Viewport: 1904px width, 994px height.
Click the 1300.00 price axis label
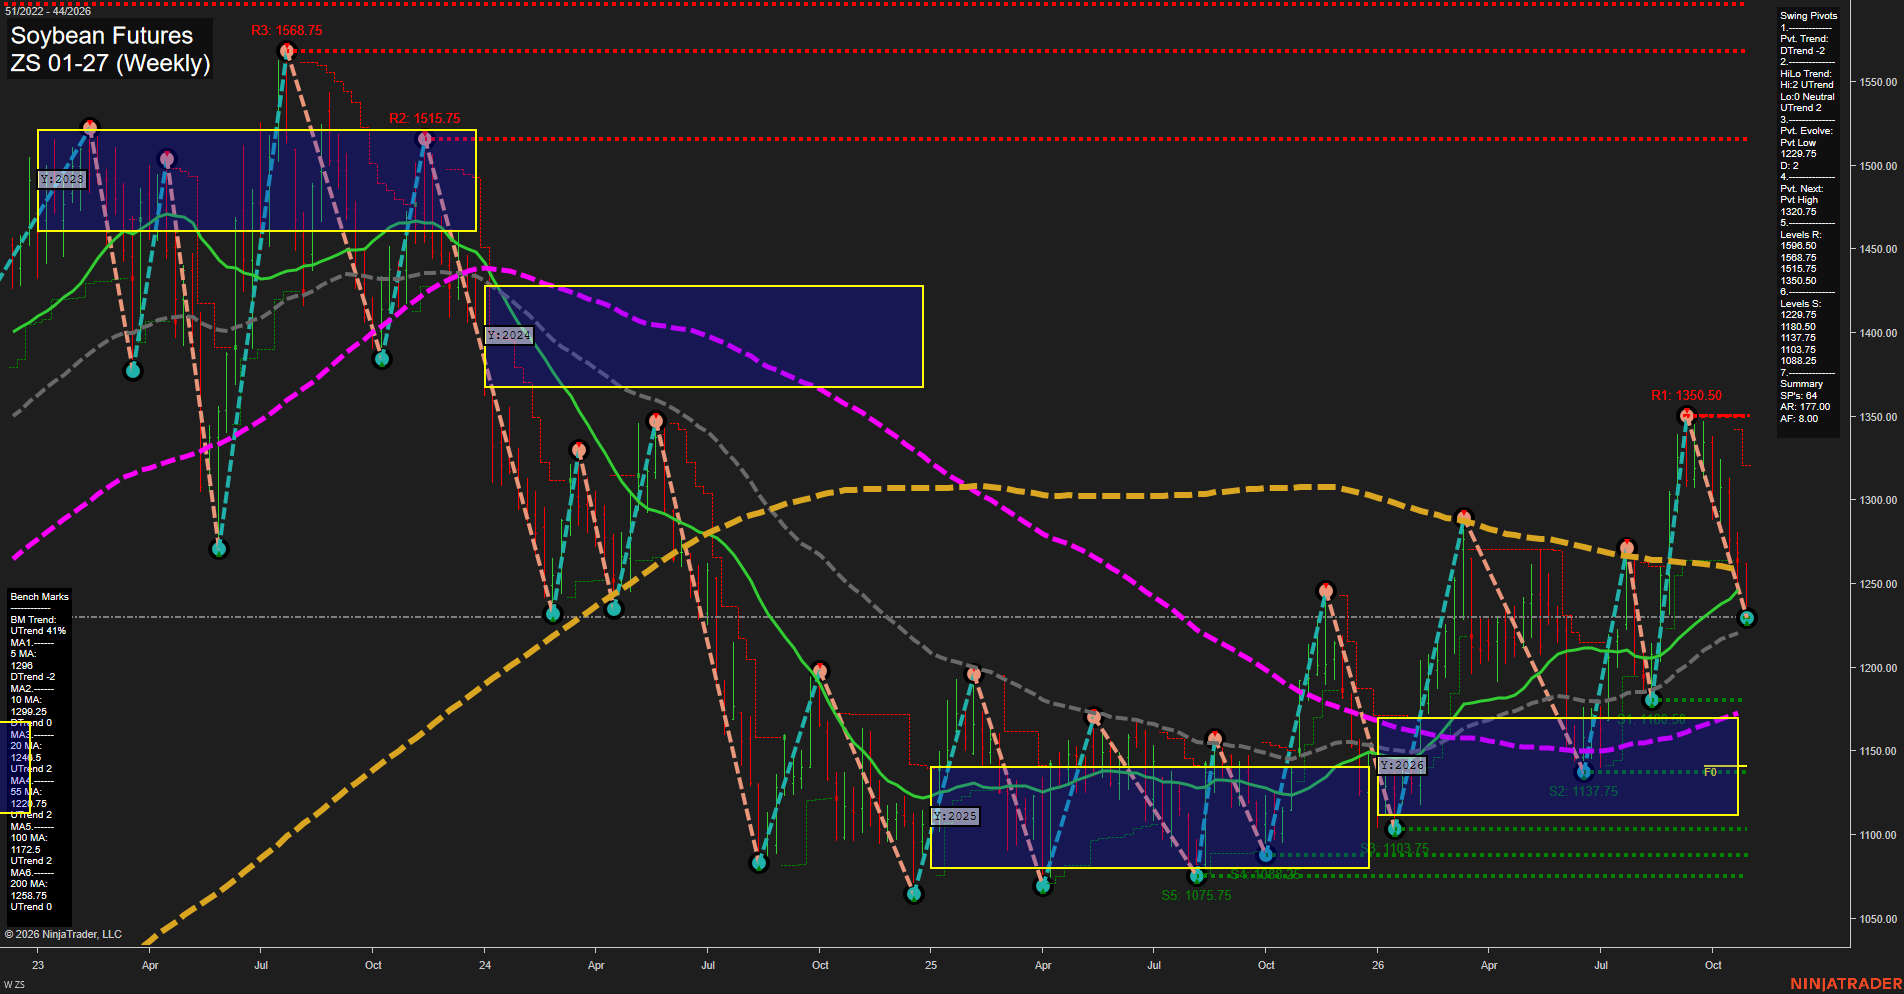[1877, 500]
